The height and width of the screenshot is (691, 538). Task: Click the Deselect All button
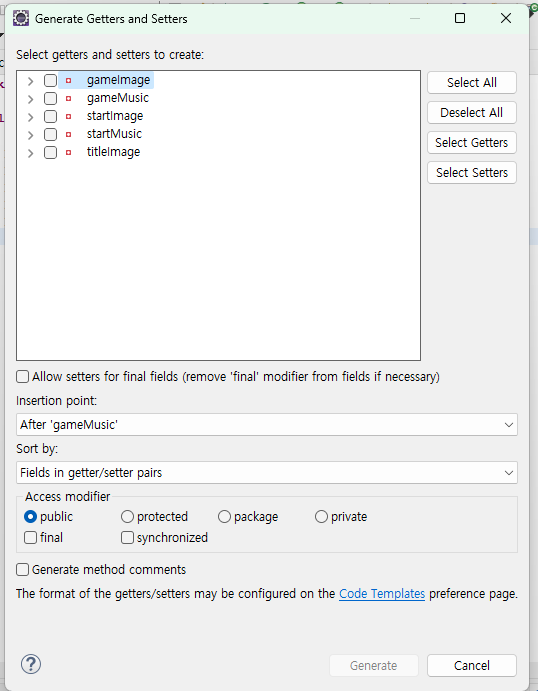click(x=471, y=112)
